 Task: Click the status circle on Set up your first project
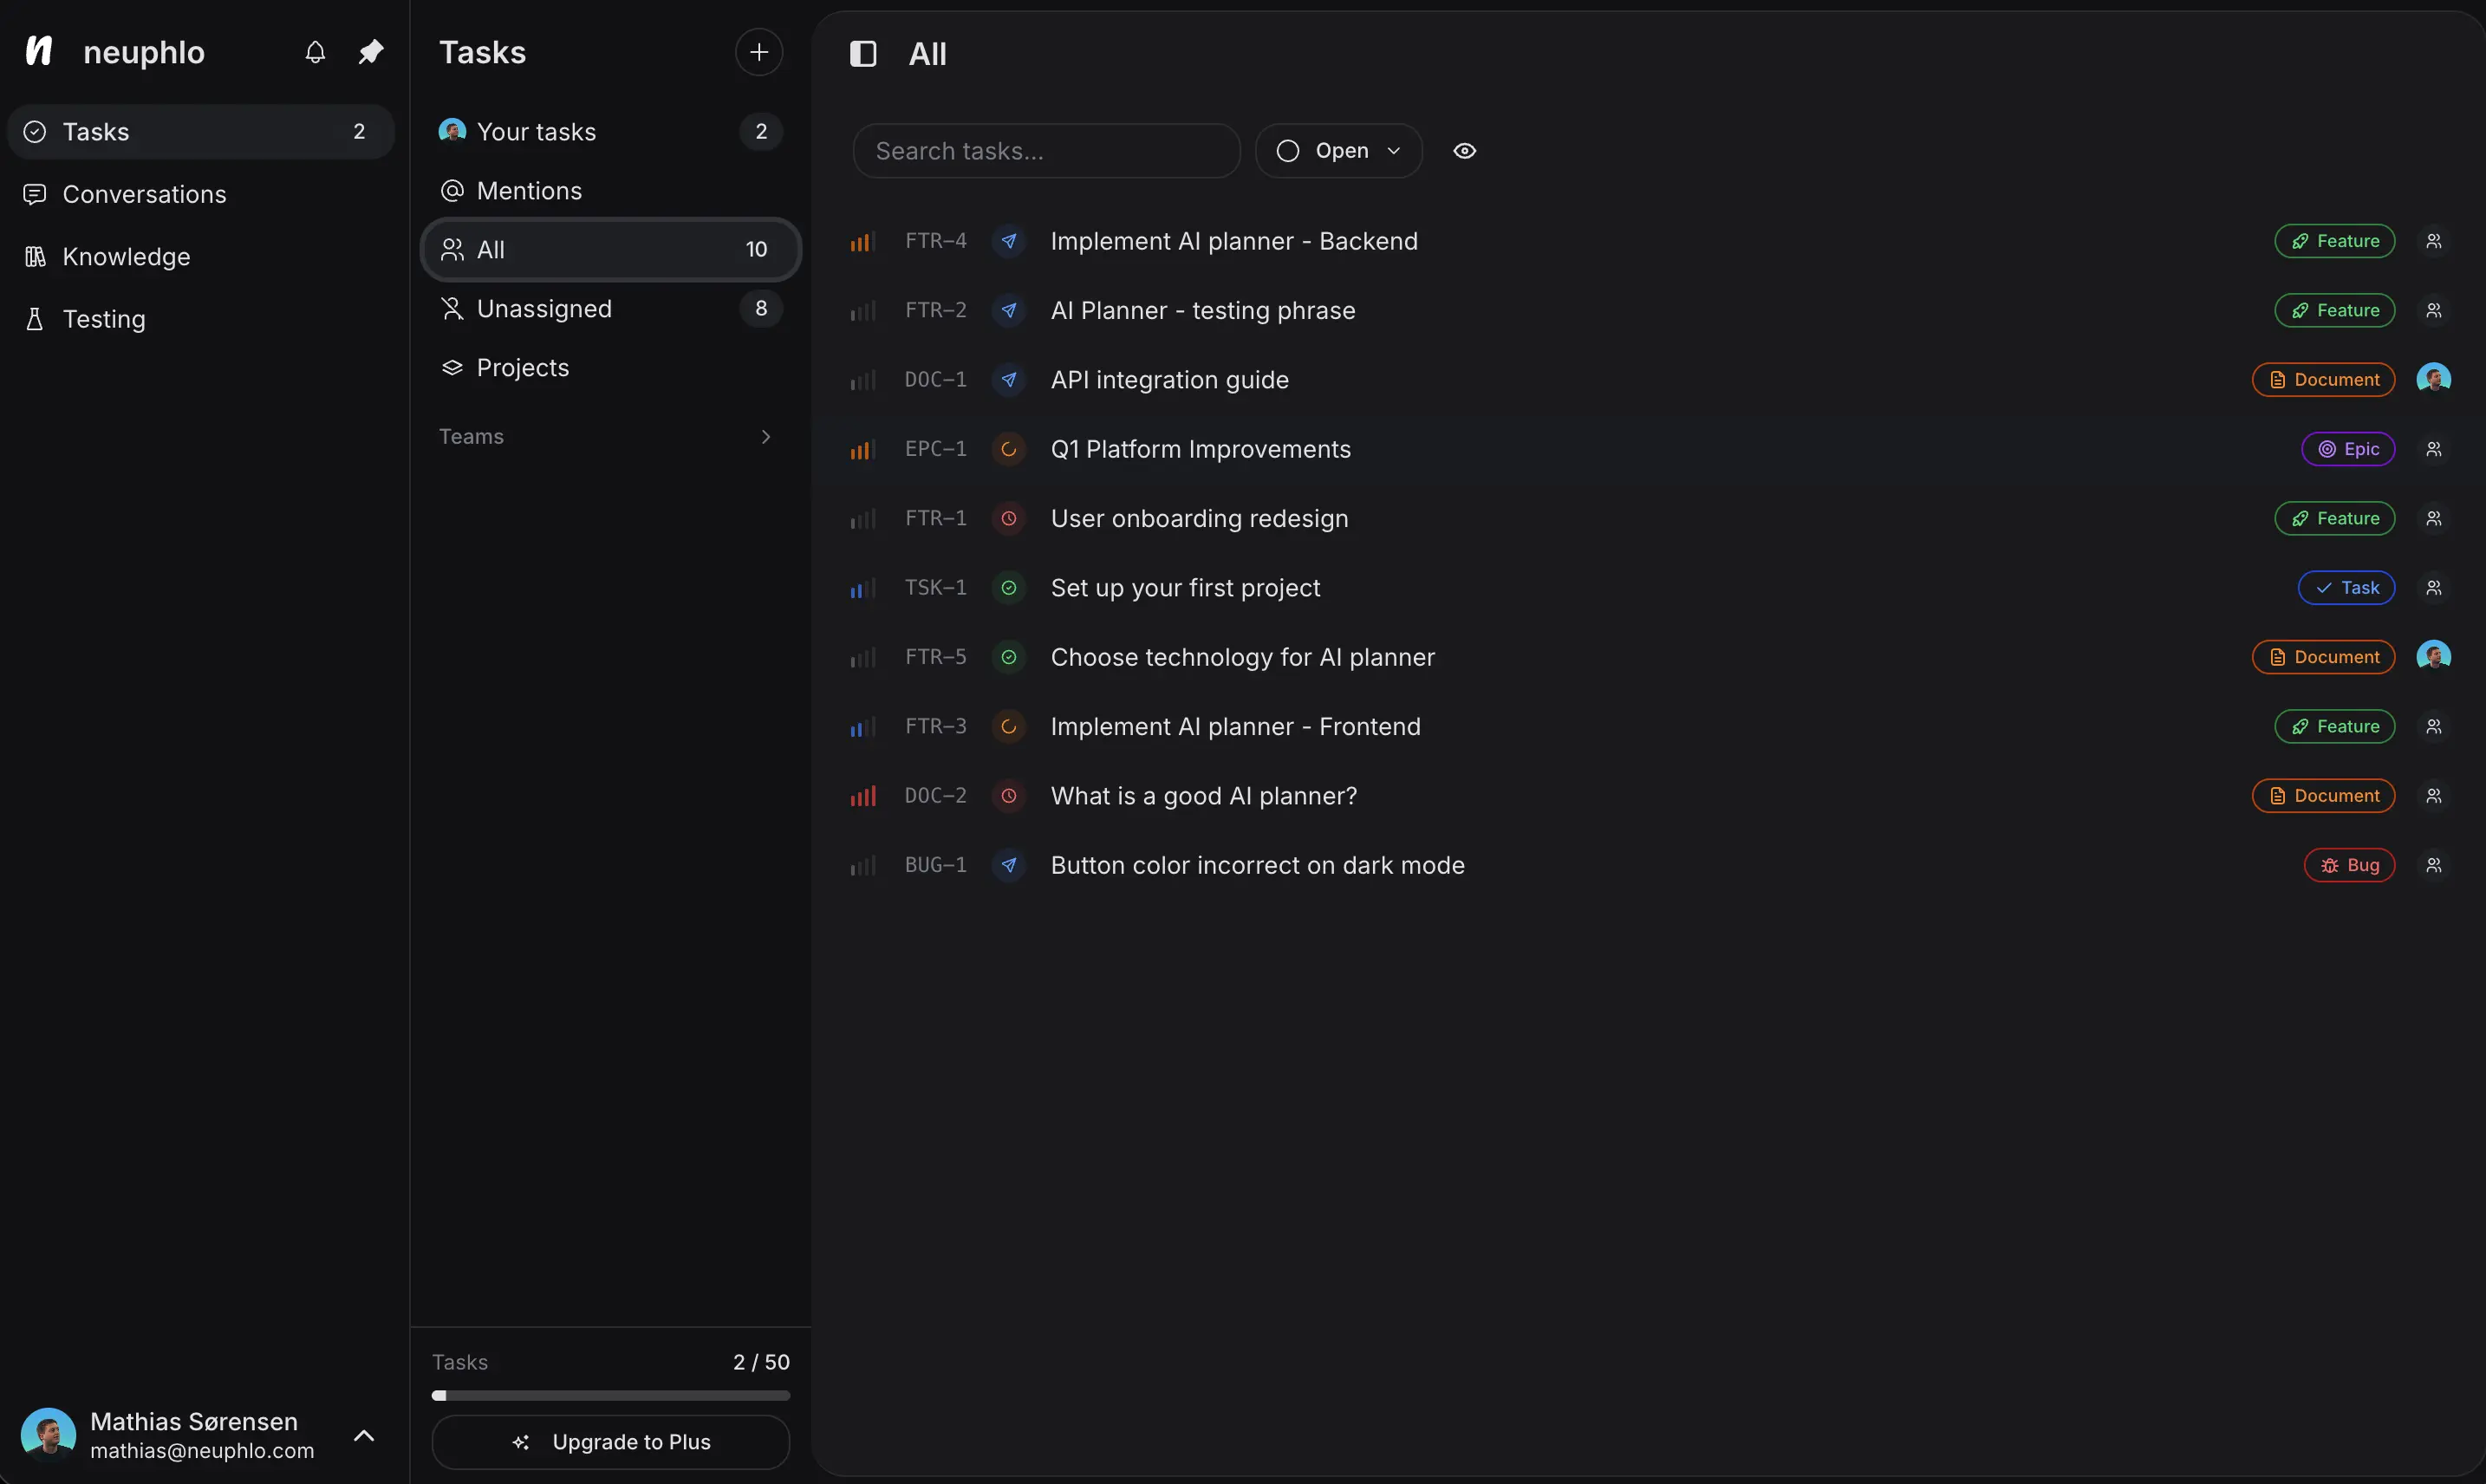coord(1009,588)
